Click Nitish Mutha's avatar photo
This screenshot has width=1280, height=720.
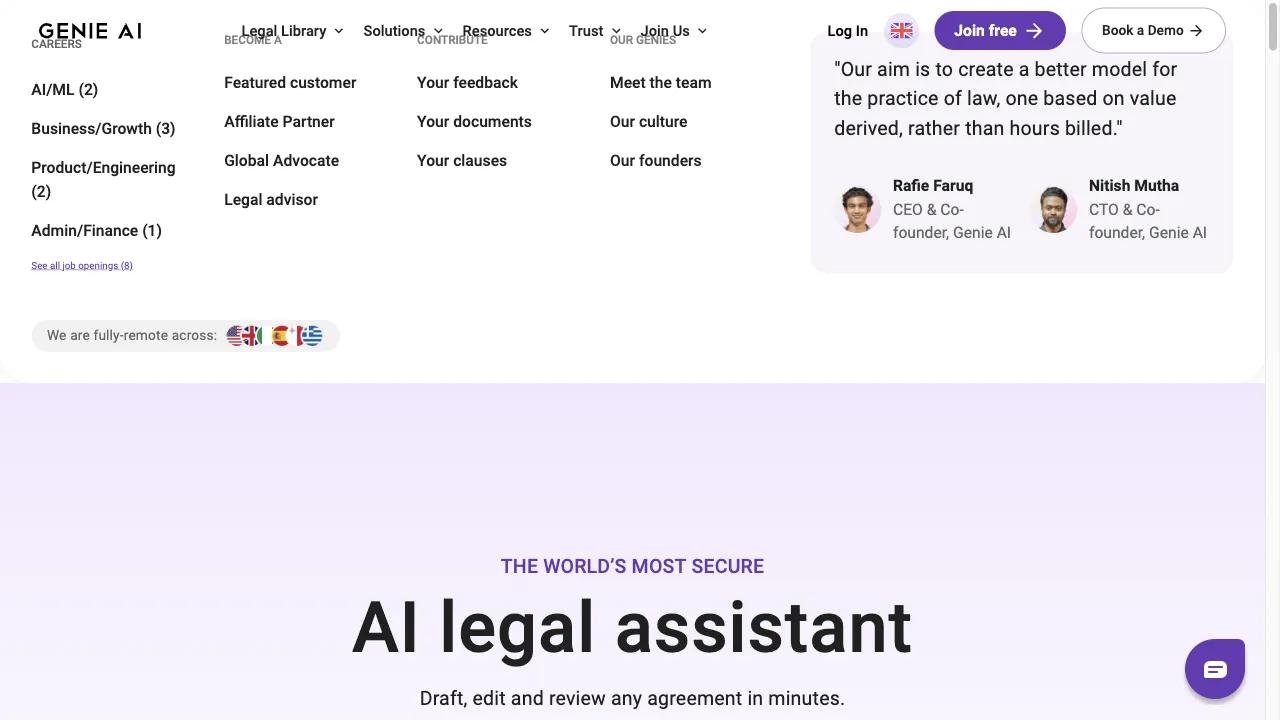1053,209
